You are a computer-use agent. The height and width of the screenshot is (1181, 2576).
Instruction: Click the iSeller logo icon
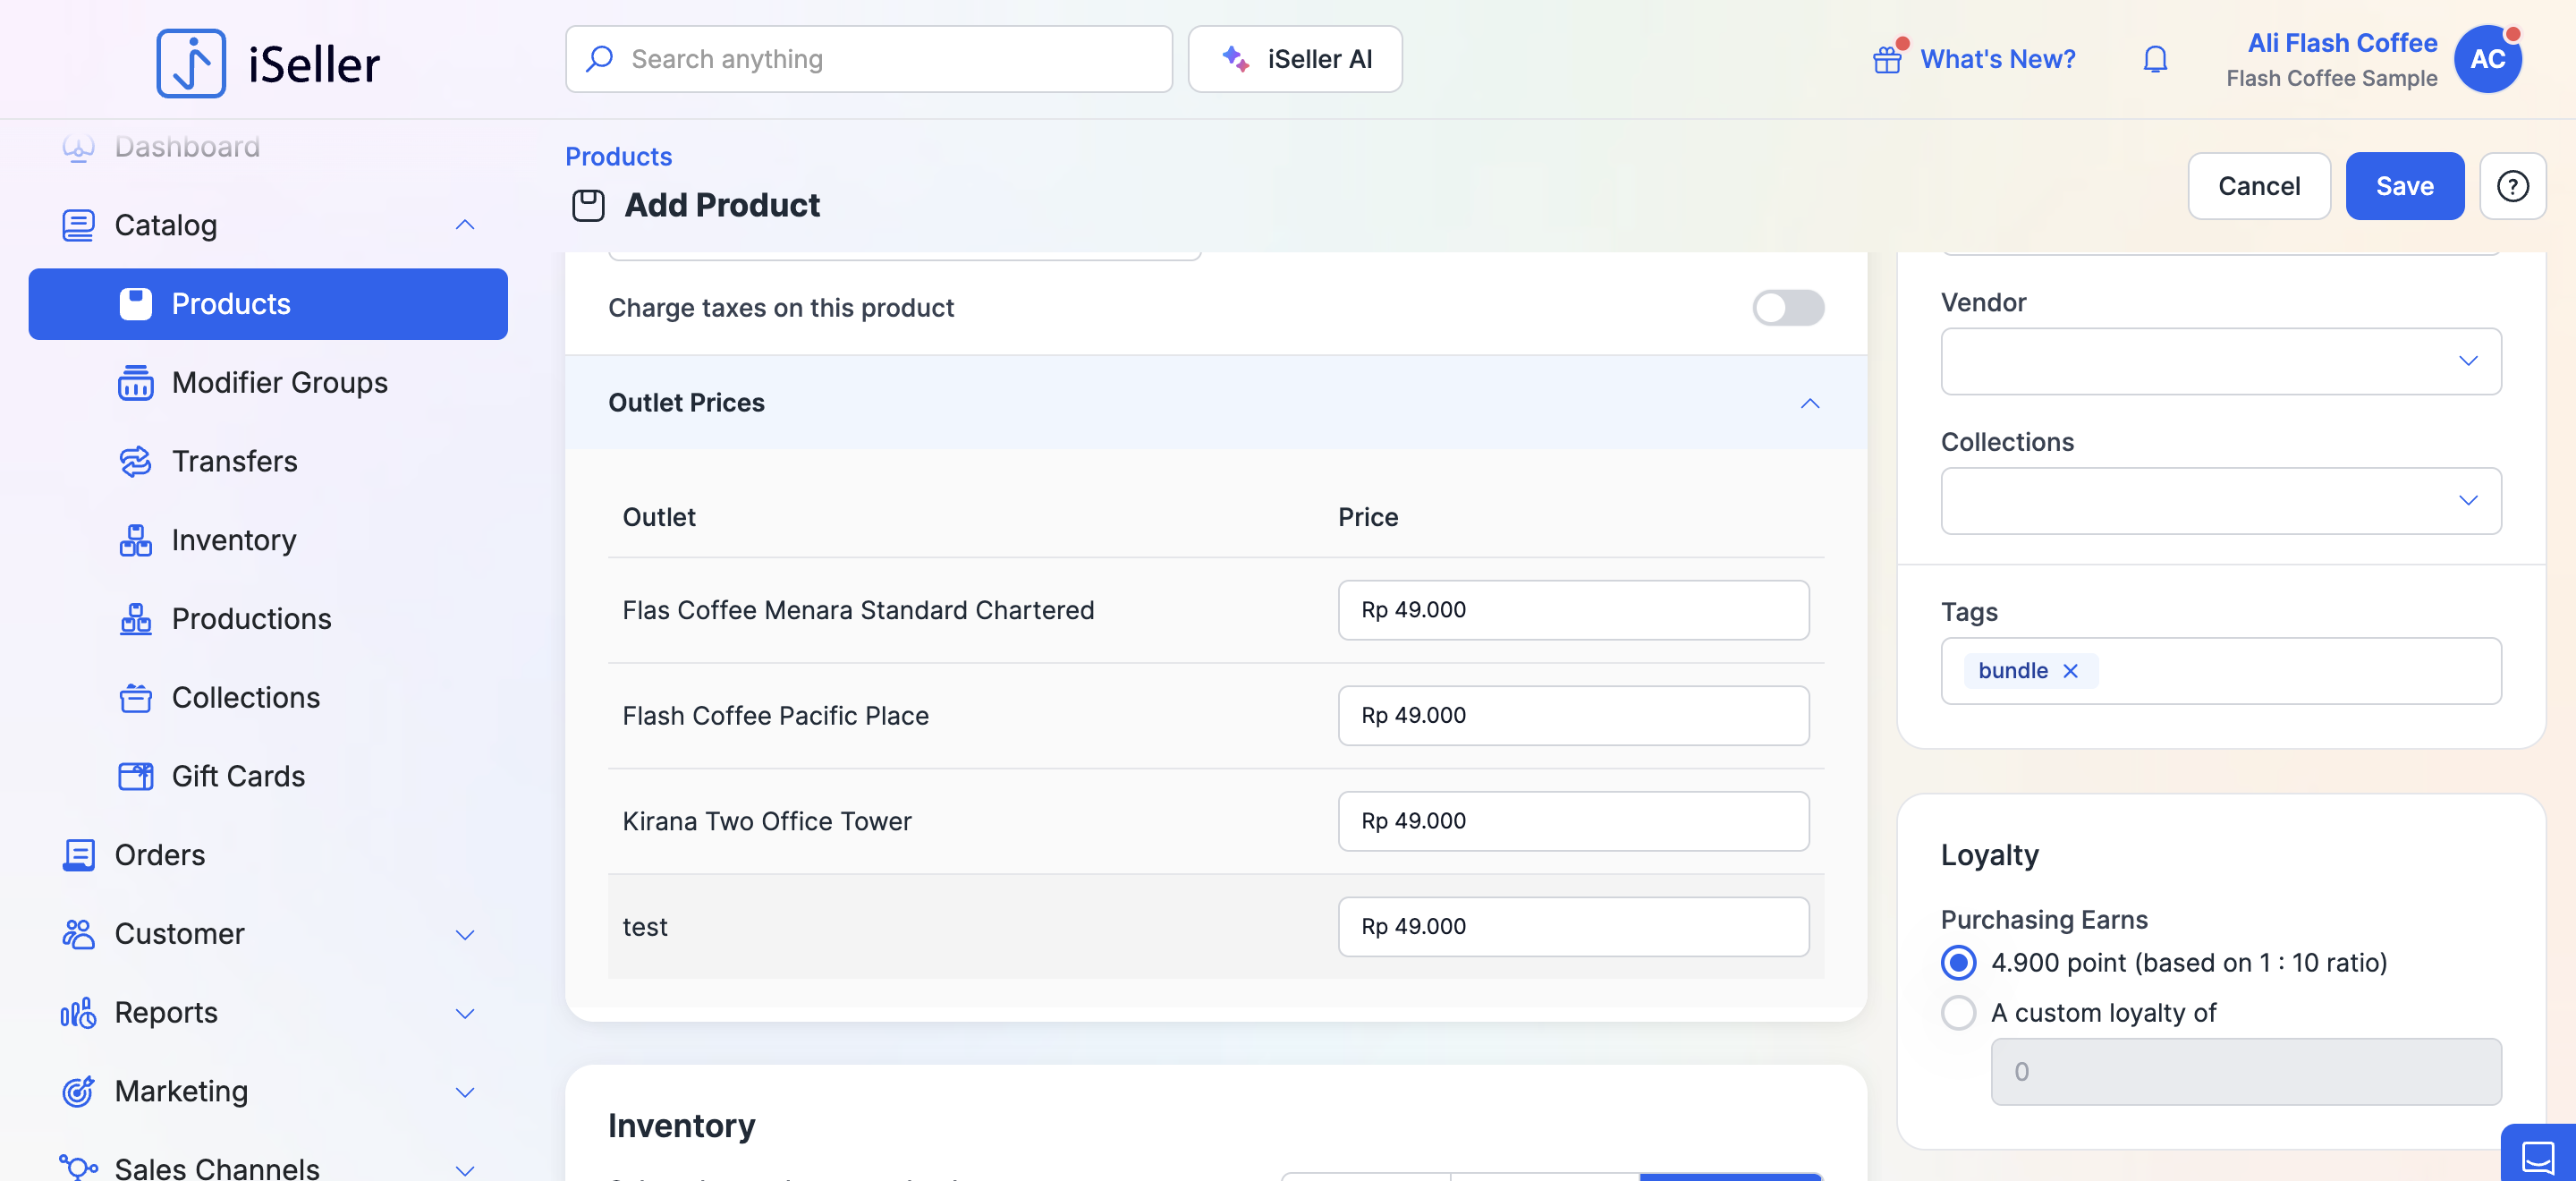tap(191, 63)
